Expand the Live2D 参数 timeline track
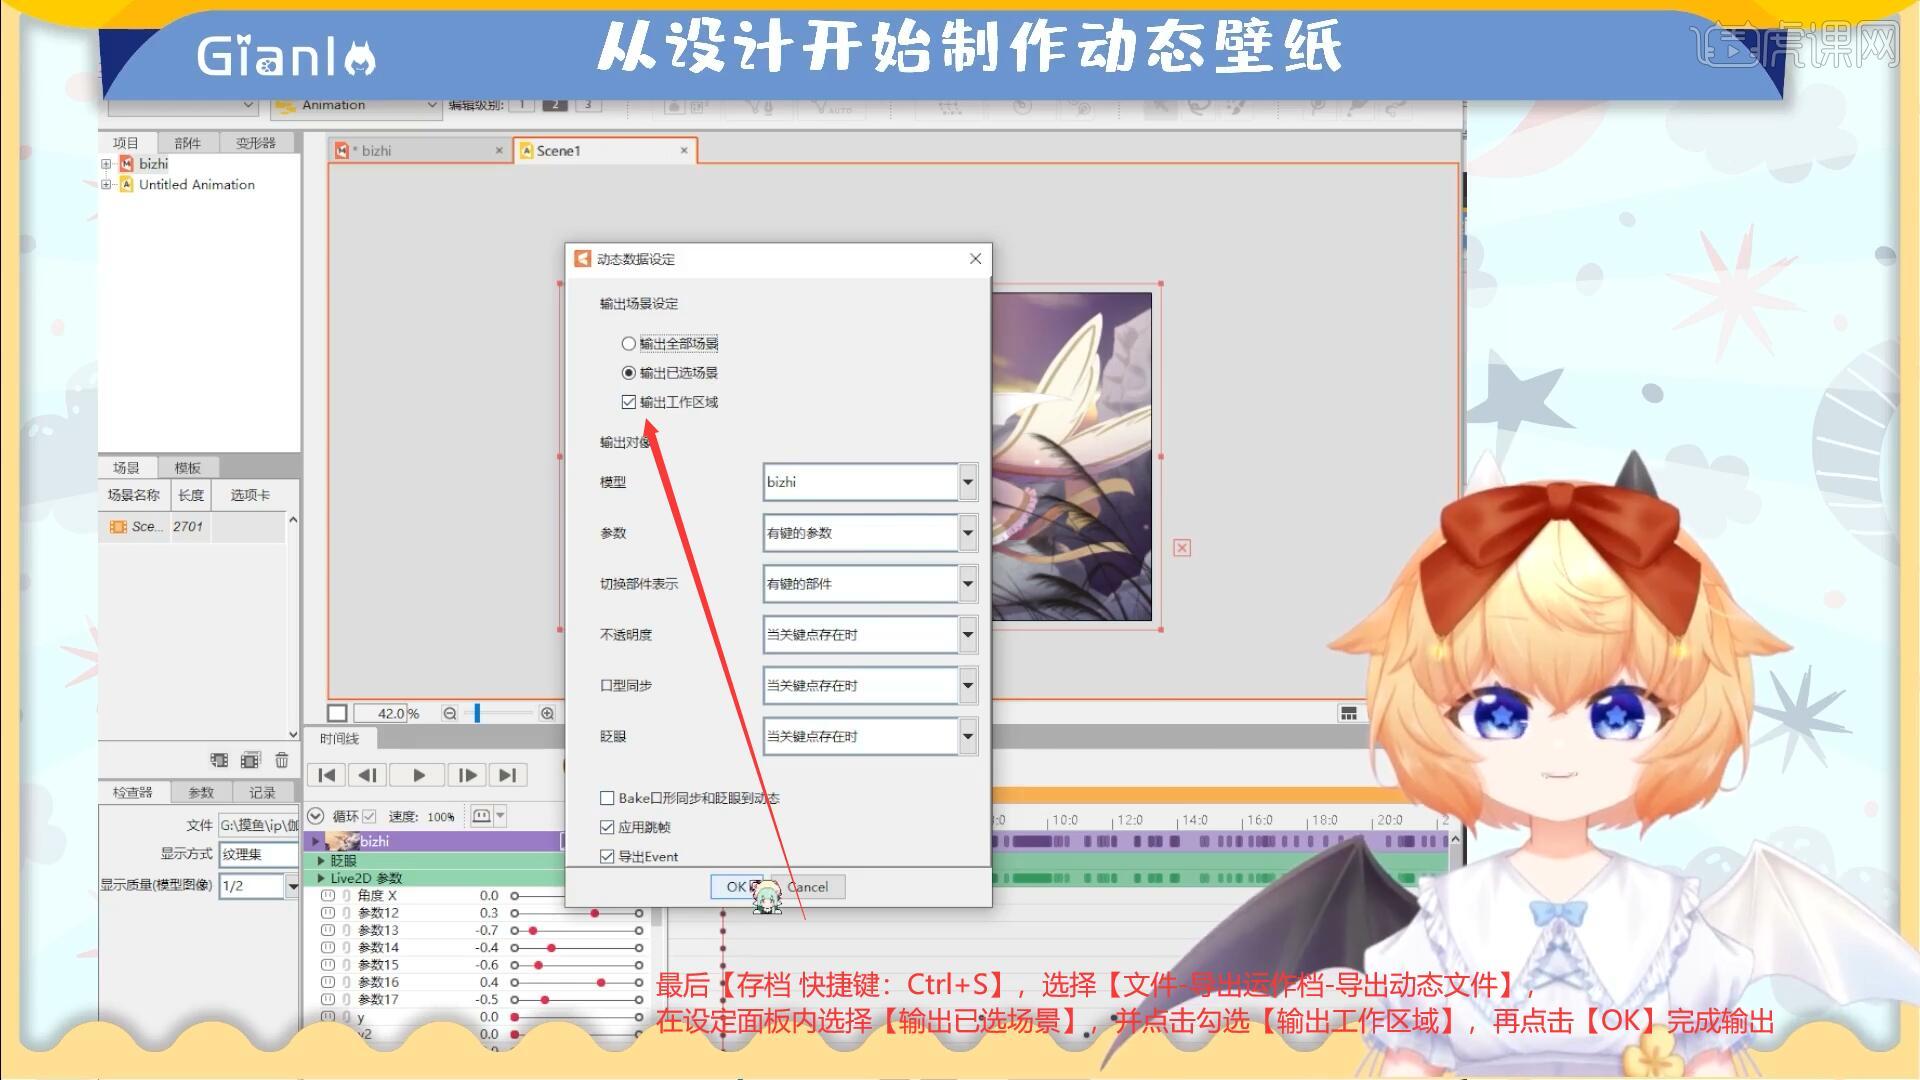The width and height of the screenshot is (1920, 1080). pos(320,877)
